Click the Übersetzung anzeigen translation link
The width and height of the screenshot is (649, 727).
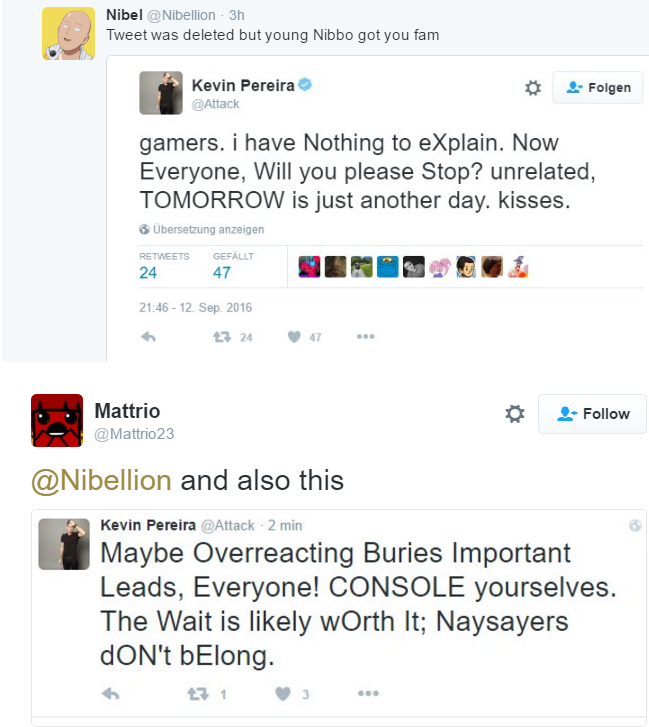pos(201,229)
